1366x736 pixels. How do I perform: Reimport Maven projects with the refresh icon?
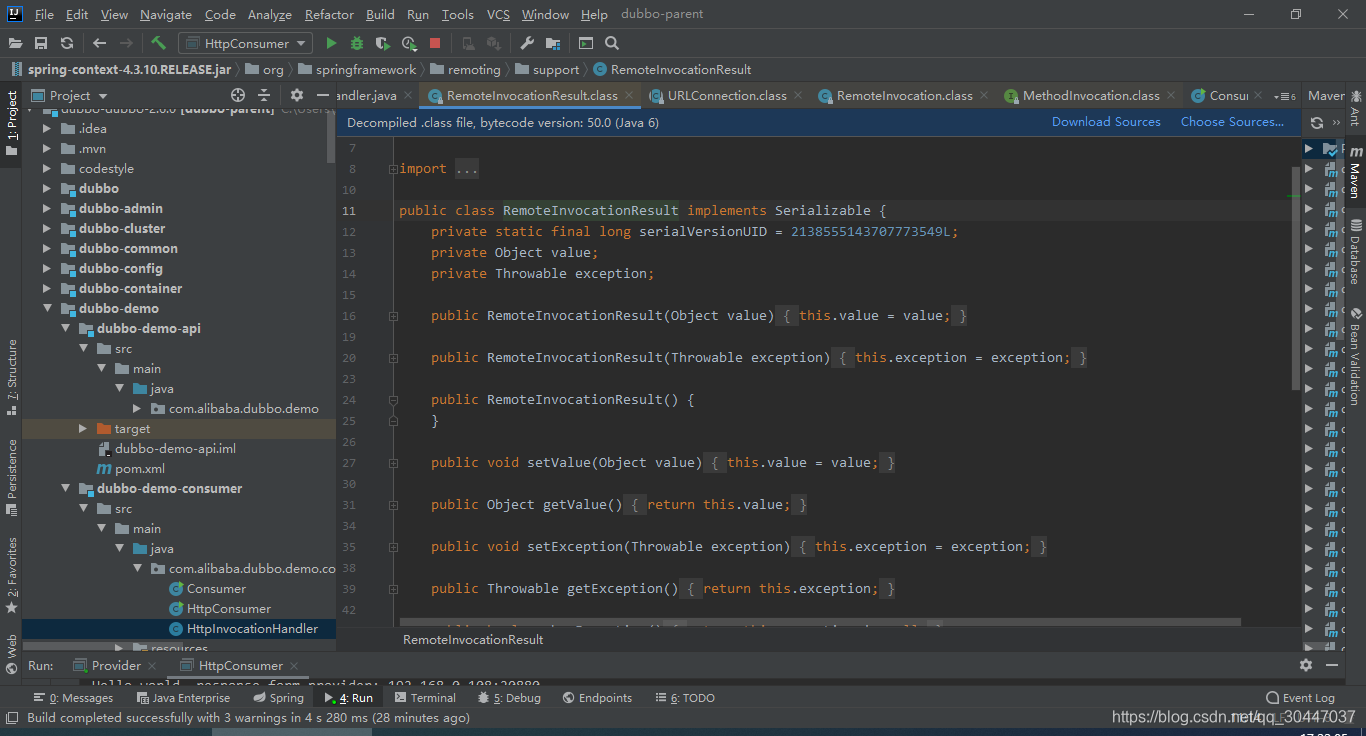pos(1317,122)
